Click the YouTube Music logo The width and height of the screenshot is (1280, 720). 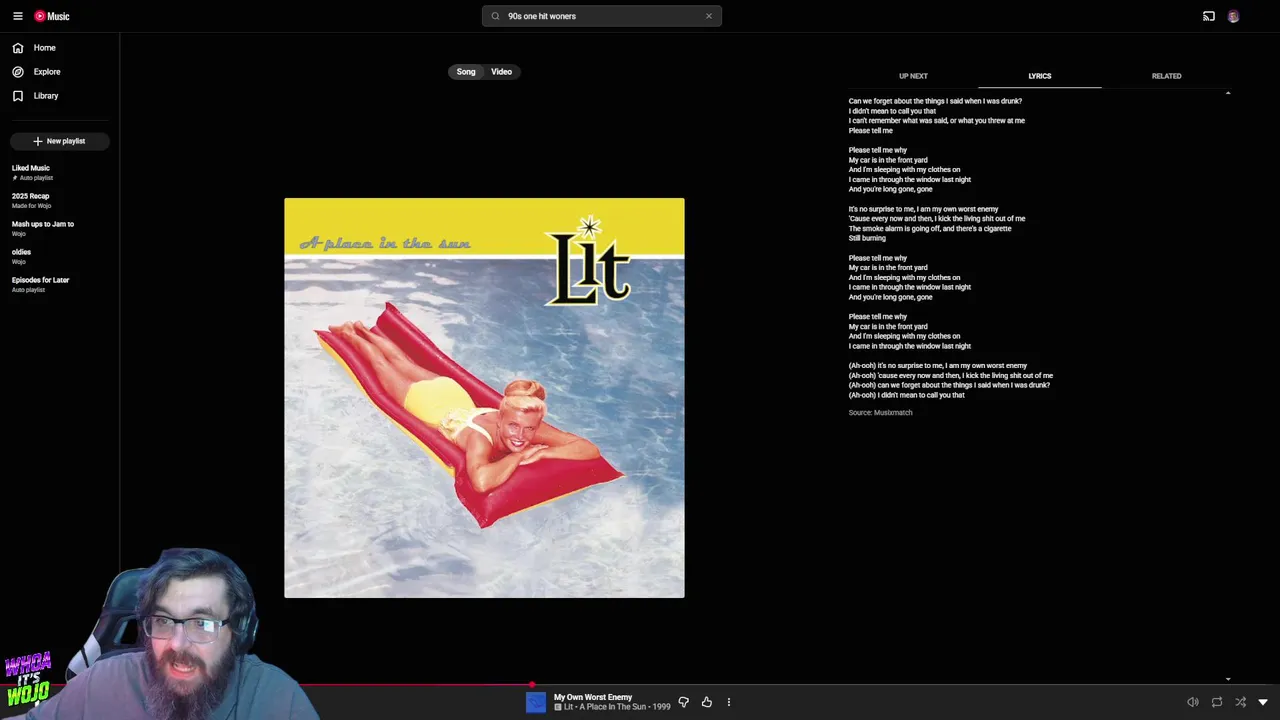(52, 16)
